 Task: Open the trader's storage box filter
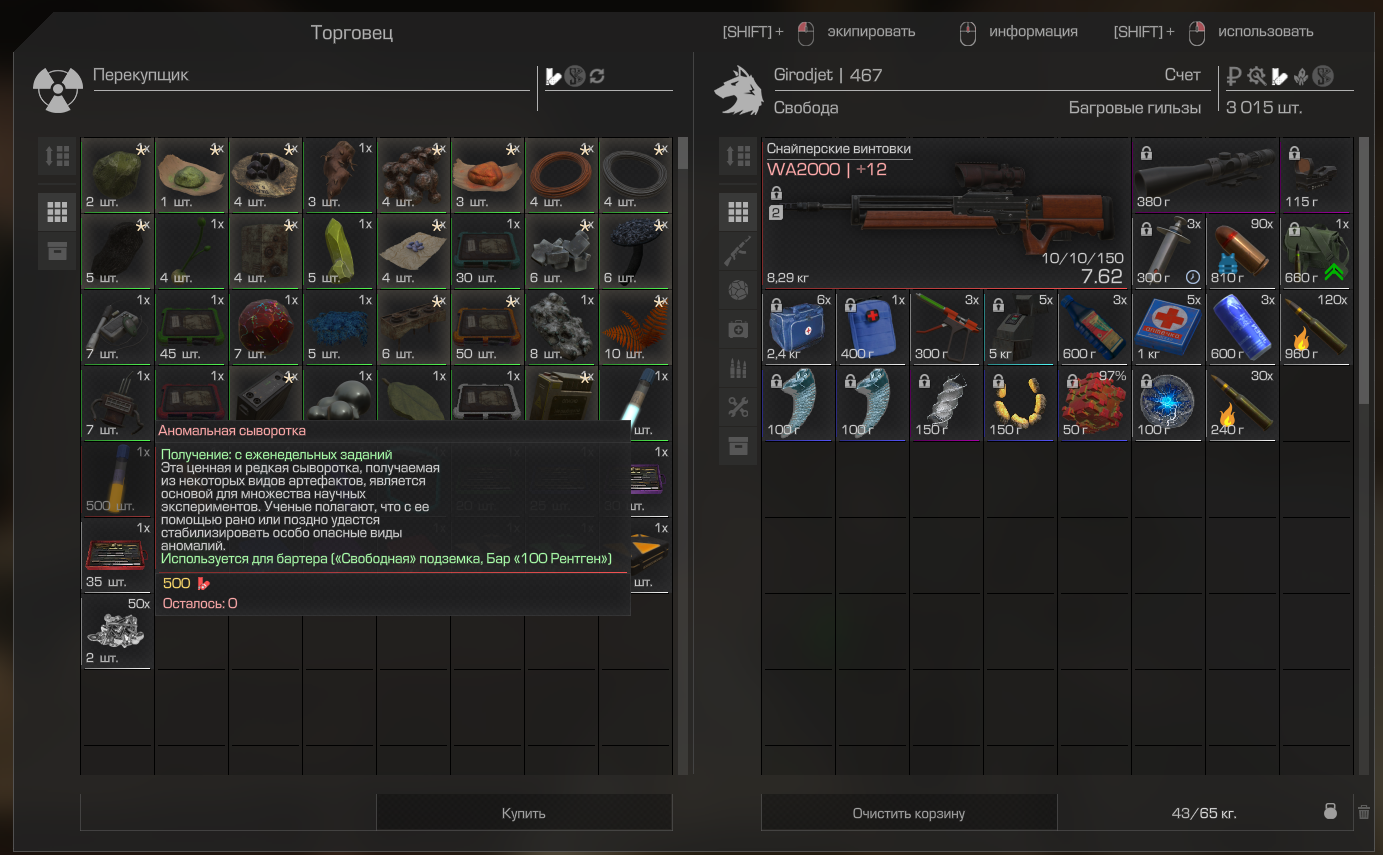pyautogui.click(x=57, y=250)
